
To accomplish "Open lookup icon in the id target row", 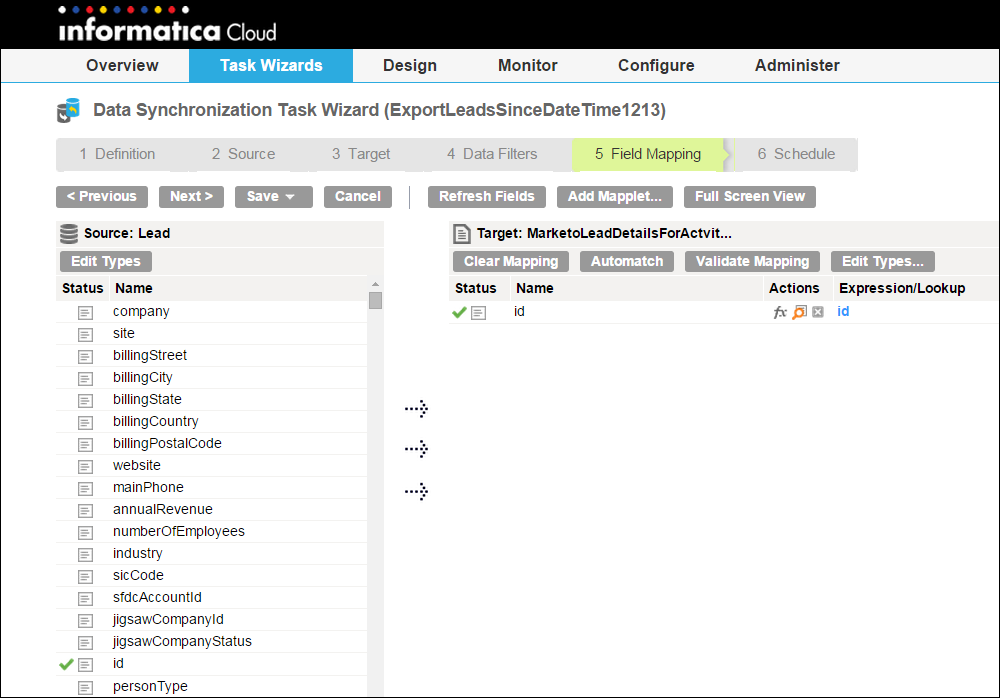I will pyautogui.click(x=799, y=312).
